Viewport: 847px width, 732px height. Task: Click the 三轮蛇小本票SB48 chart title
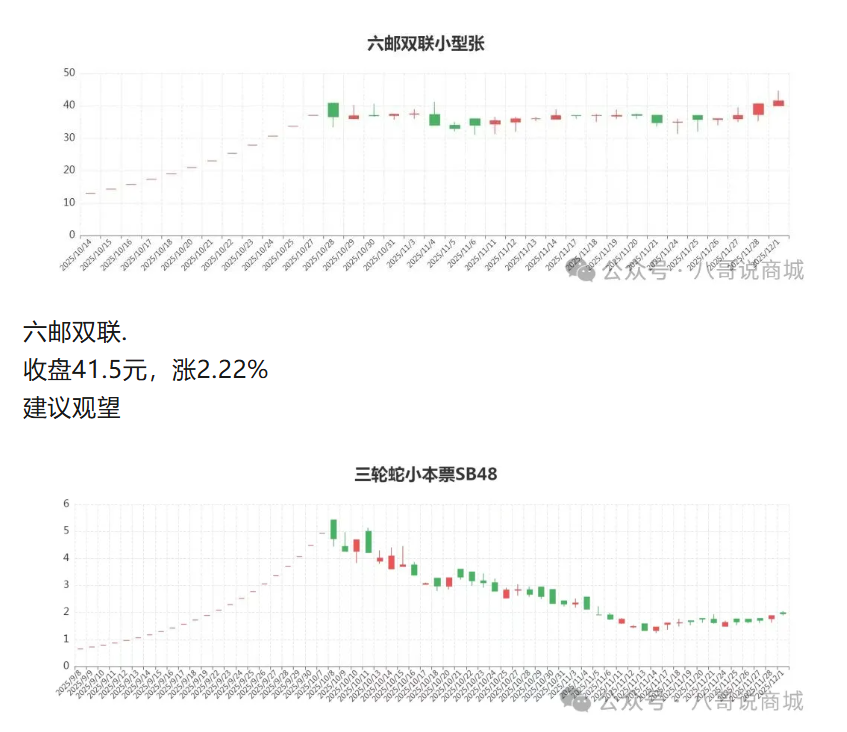(426, 474)
